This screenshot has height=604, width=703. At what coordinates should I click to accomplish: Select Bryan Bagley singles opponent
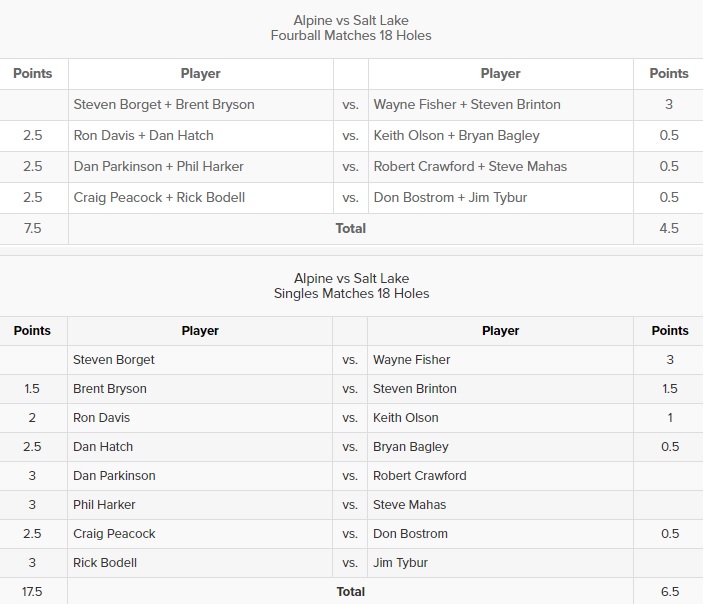click(x=411, y=447)
